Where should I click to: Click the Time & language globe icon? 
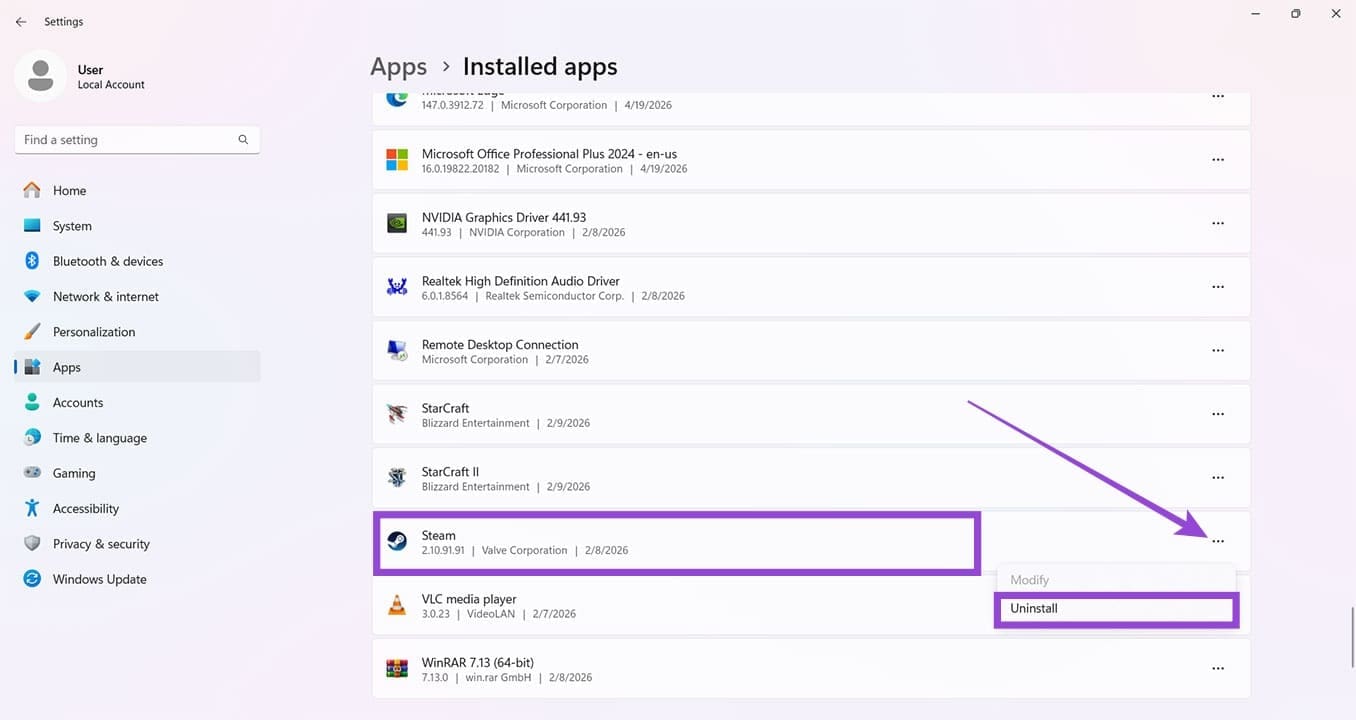[32, 438]
